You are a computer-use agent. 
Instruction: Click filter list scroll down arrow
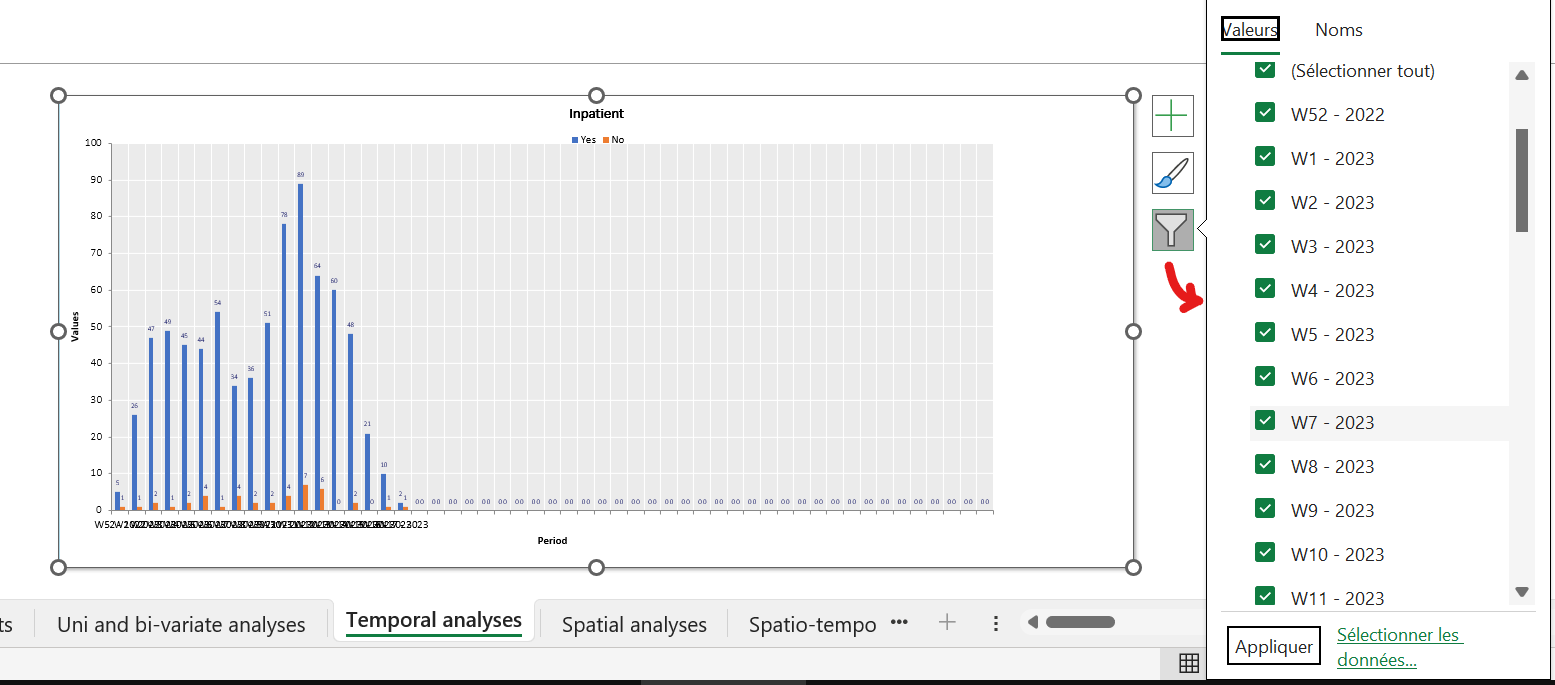coord(1522,592)
